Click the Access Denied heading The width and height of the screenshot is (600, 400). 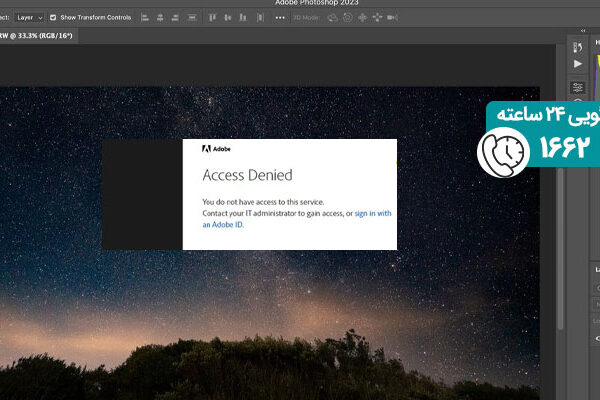coord(248,175)
